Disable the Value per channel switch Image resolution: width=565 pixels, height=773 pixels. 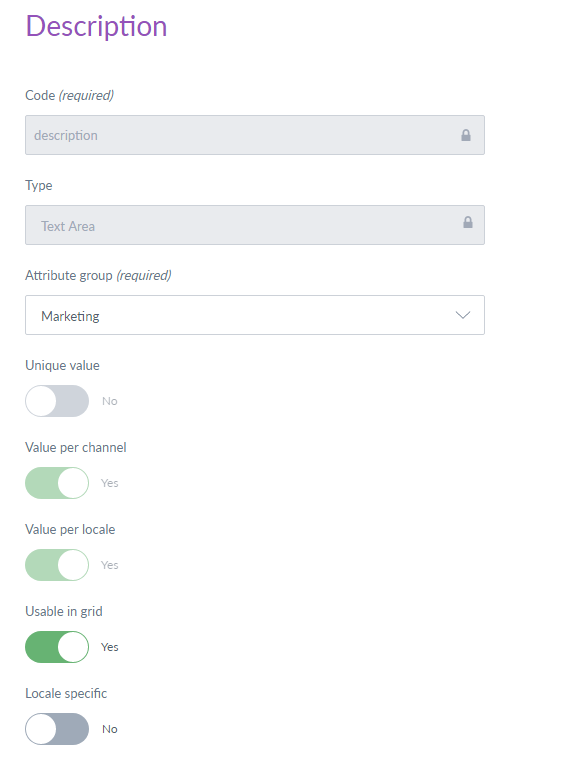coord(57,483)
